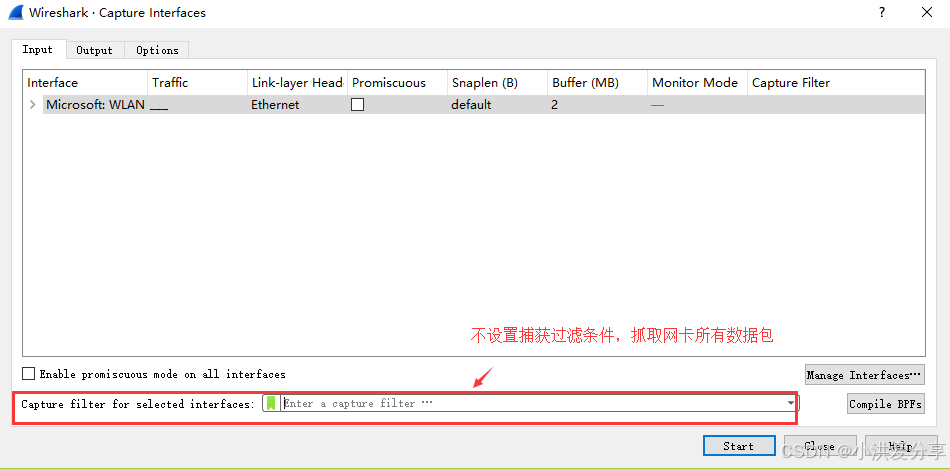Enable promiscuous mode on all interfaces checkbox
Viewport: 950px width, 469px height.
pos(28,374)
